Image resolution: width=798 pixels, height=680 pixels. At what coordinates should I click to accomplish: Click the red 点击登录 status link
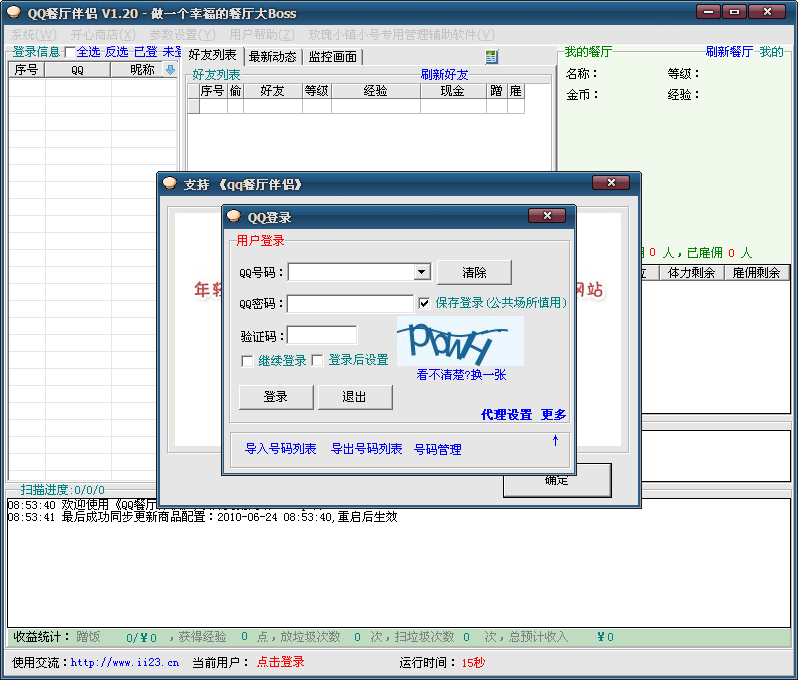pos(280,662)
